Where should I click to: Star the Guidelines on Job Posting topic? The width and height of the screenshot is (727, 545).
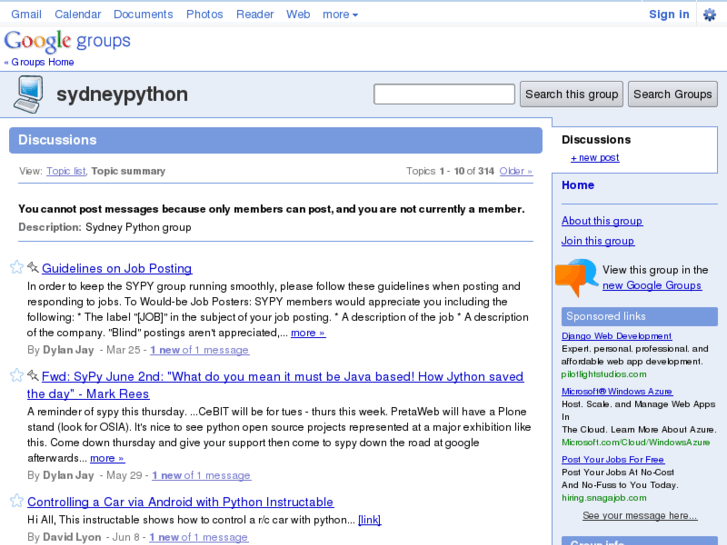[x=17, y=267]
